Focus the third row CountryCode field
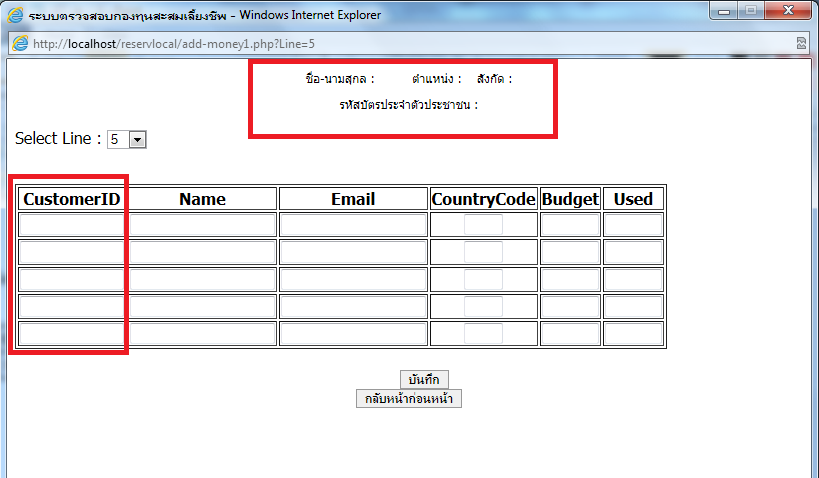 pyautogui.click(x=484, y=279)
